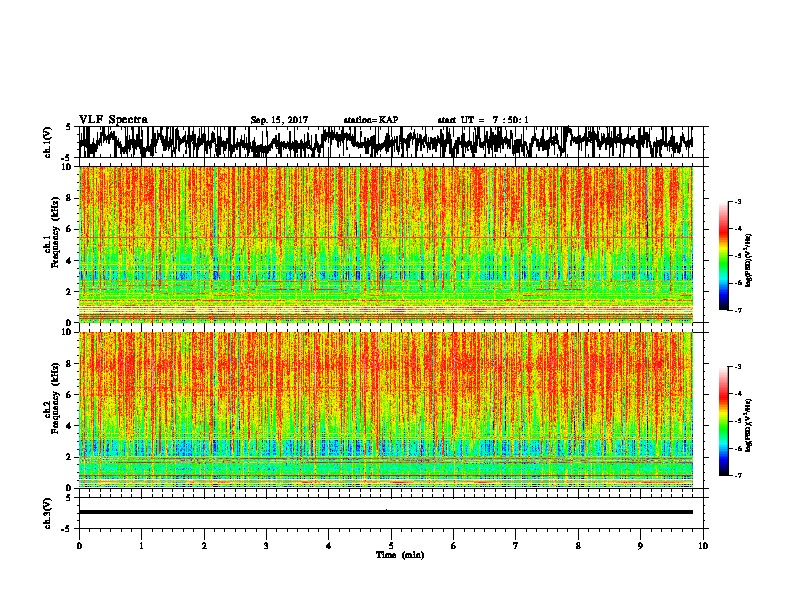Click the "5" tick on ch.1(V) axis
The image size is (792, 612).
(x=68, y=127)
